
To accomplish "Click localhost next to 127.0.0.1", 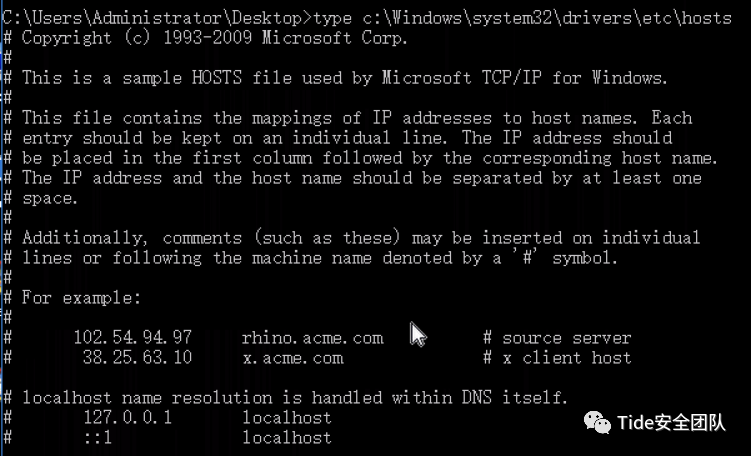I will (x=287, y=417).
